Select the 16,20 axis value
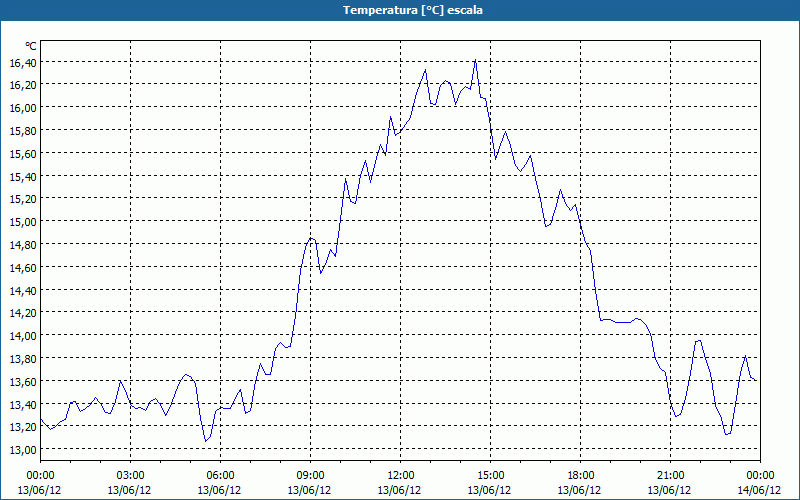The image size is (800, 500). 22,85
